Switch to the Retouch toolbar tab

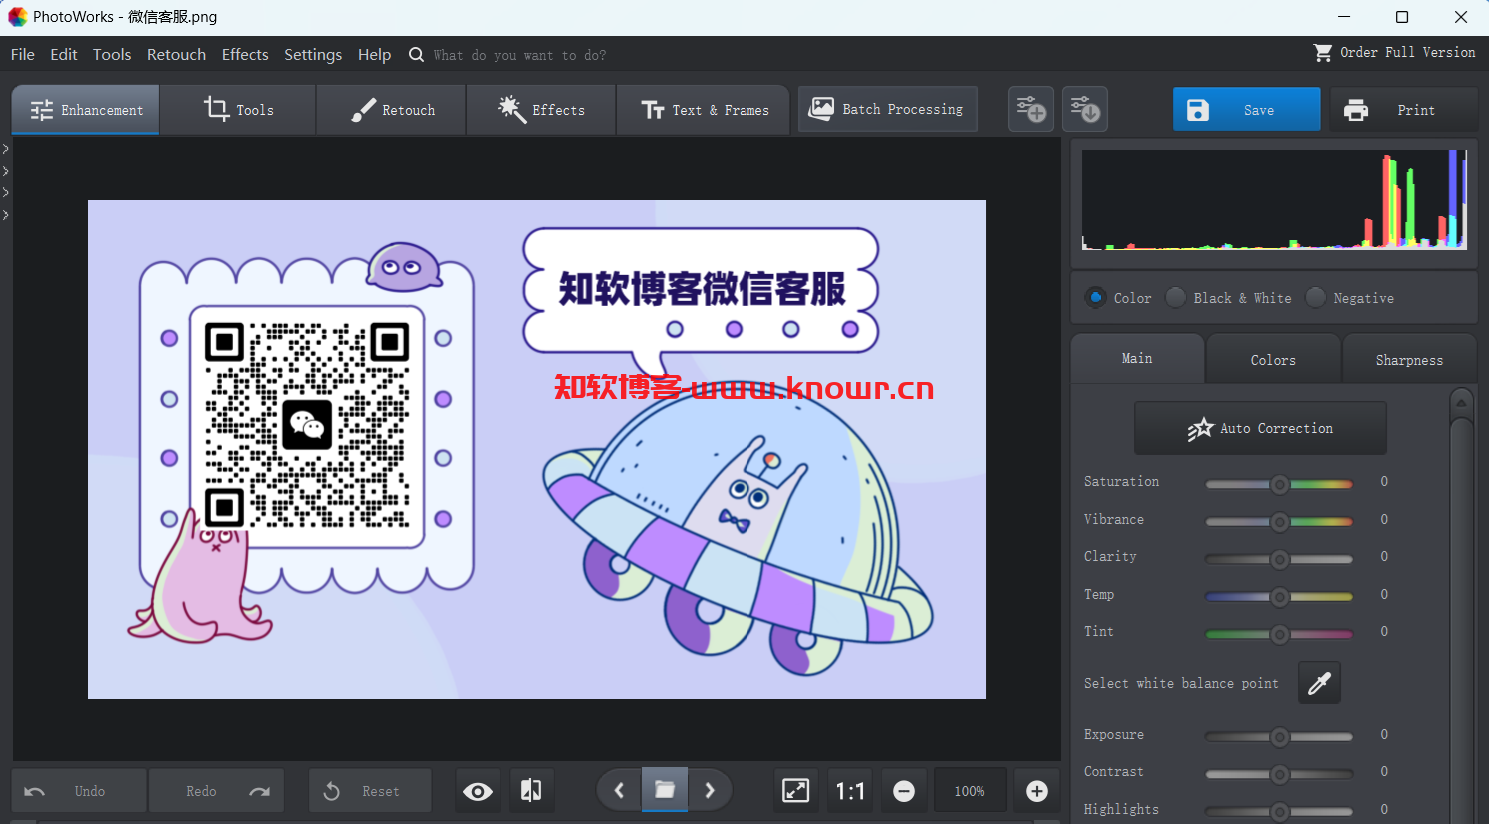[392, 110]
